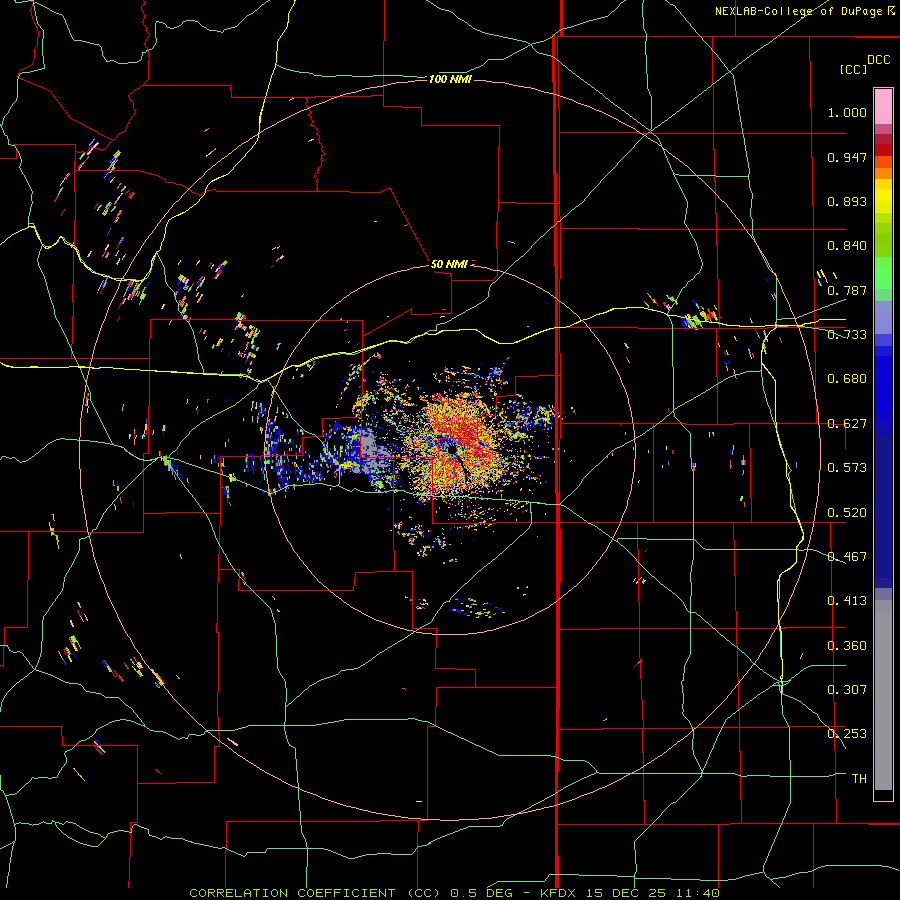The image size is (900, 900).
Task: Click the bright green segment of the color bar
Action: click(883, 273)
